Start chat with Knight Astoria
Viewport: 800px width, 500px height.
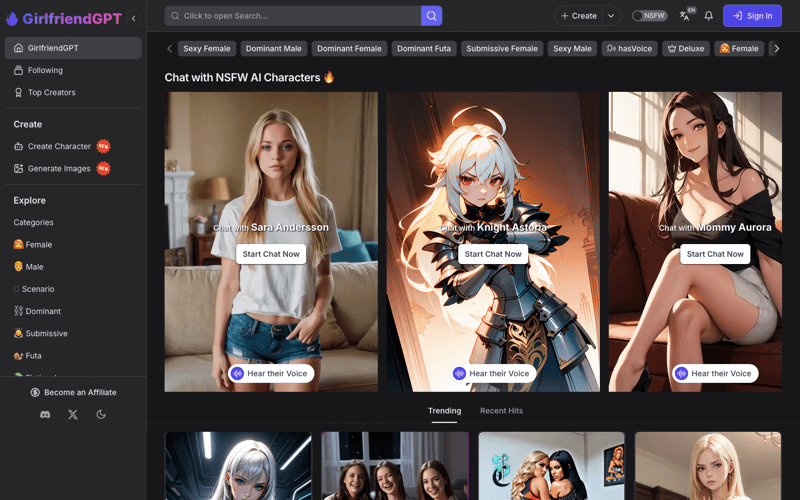coord(493,254)
